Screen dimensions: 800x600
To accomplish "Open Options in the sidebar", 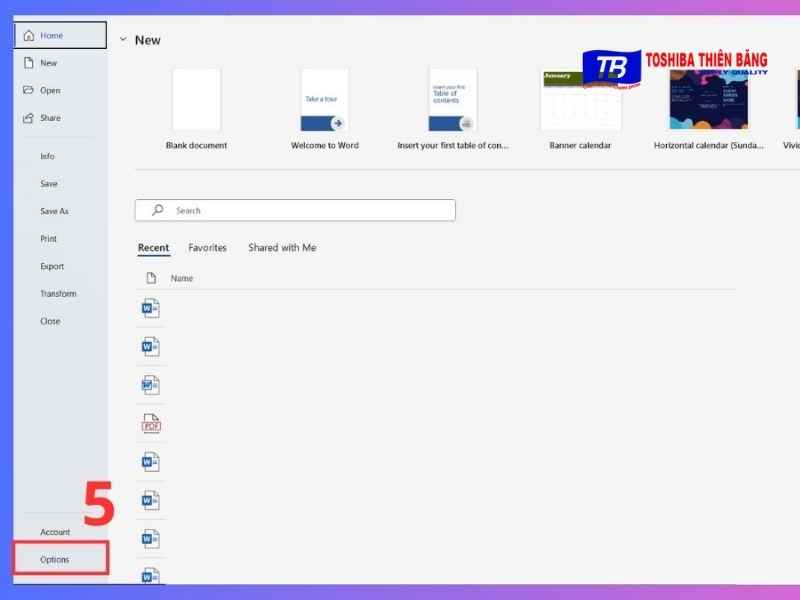I will point(55,559).
